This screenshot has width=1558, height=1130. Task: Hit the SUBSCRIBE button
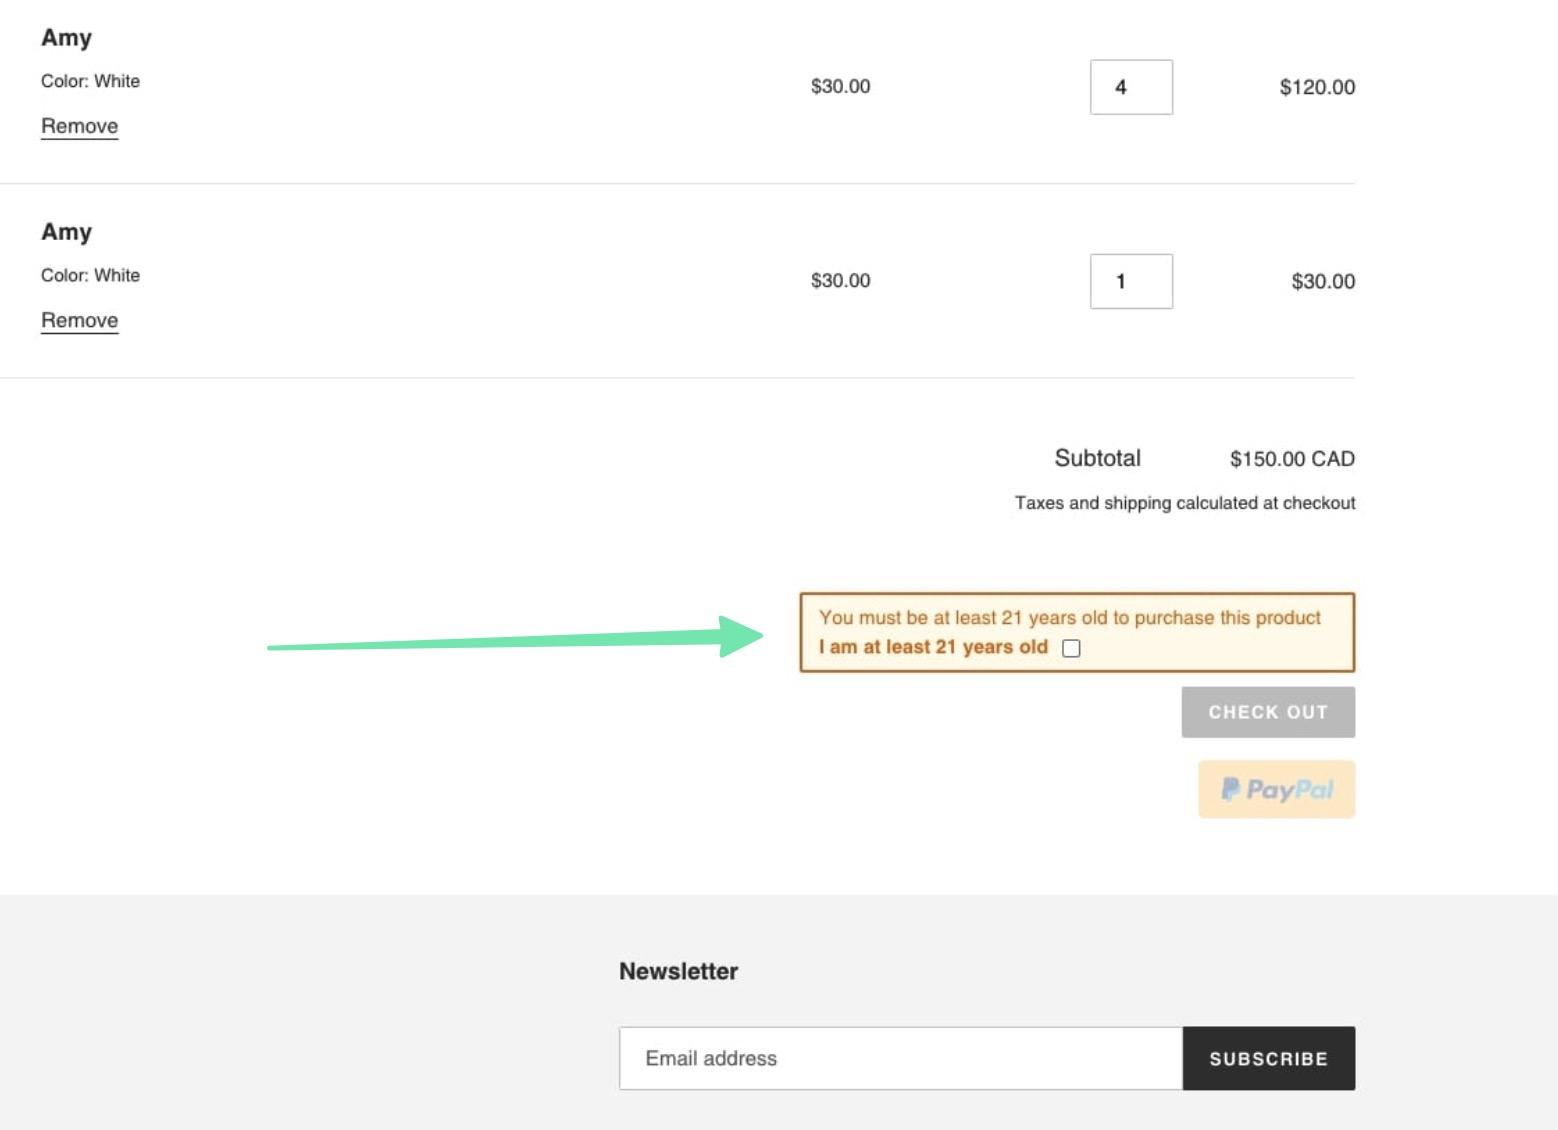pyautogui.click(x=1268, y=1058)
